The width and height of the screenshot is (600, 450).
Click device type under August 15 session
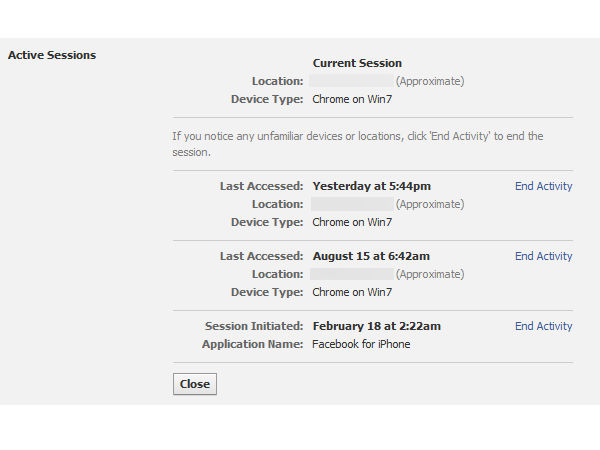click(352, 292)
